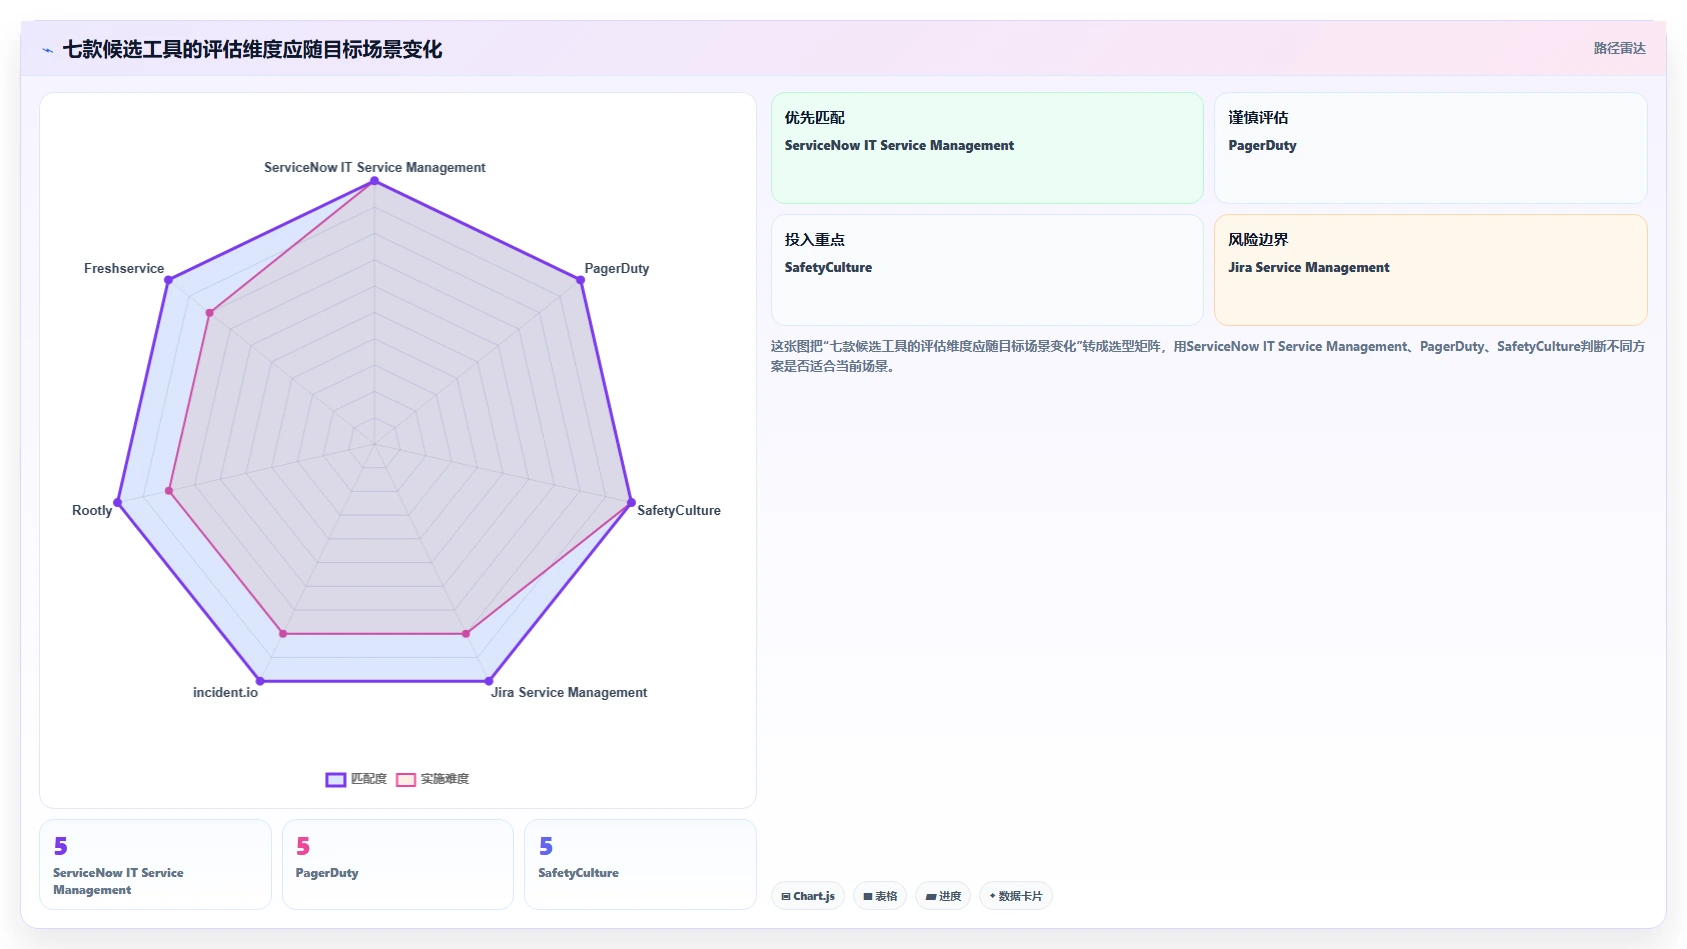Screen dimensions: 1687x949
Task: Select the PagerDuty radar axis label
Action: [x=617, y=268]
